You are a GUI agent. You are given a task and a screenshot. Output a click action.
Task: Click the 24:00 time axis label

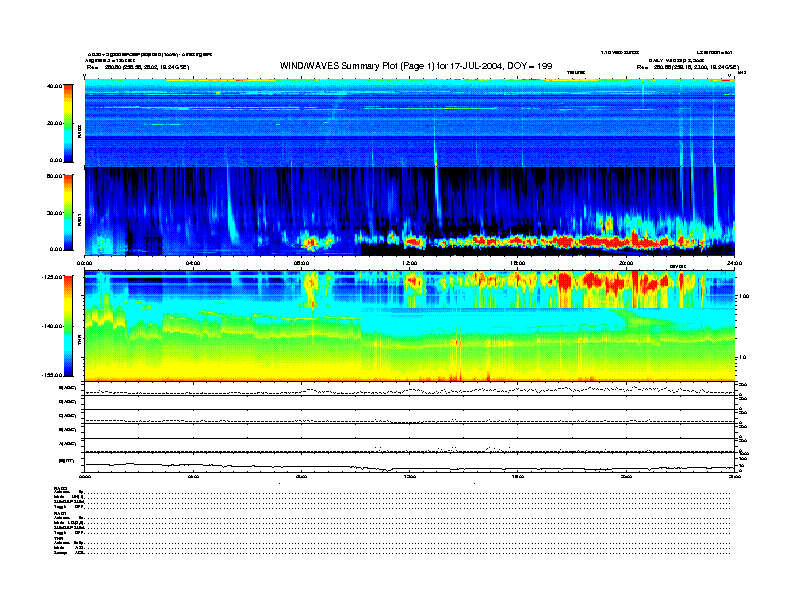(733, 263)
